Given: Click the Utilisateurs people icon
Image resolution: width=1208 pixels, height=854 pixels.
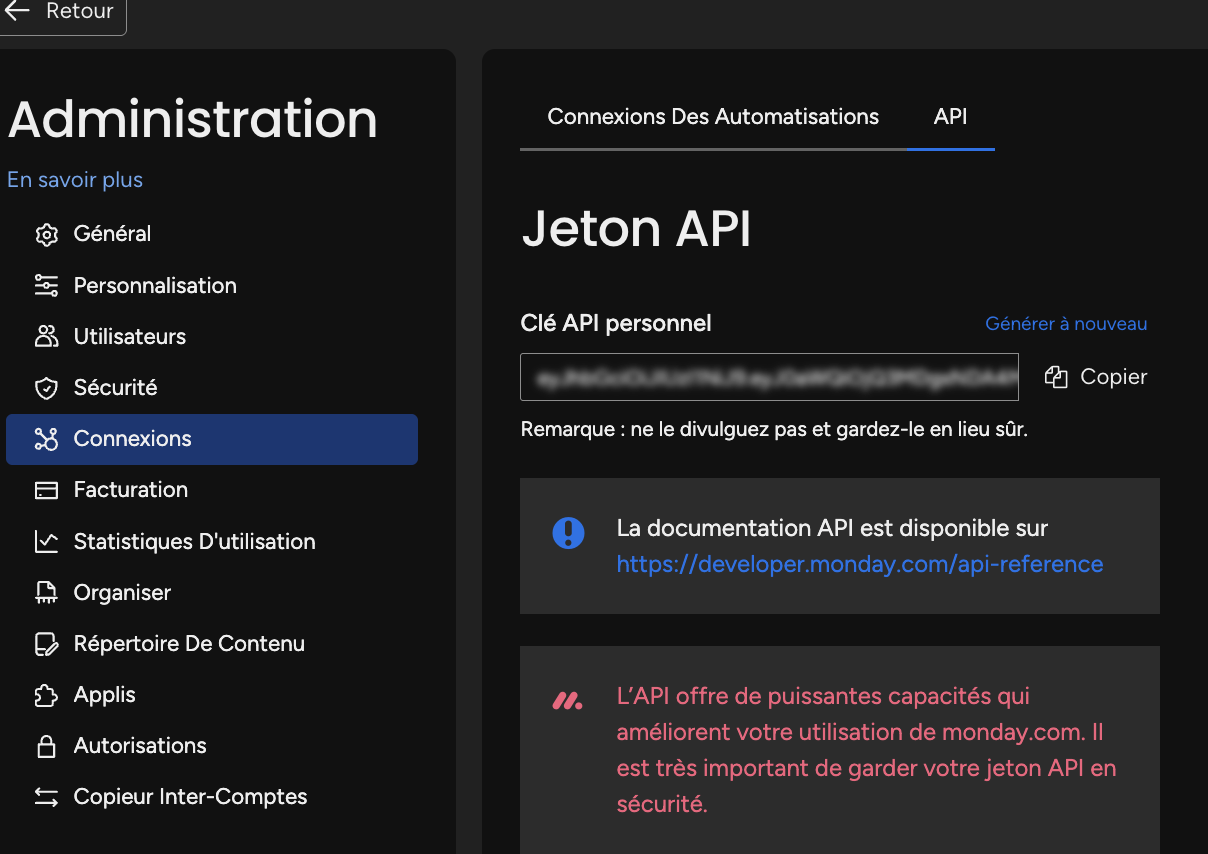Looking at the screenshot, I should coord(46,337).
